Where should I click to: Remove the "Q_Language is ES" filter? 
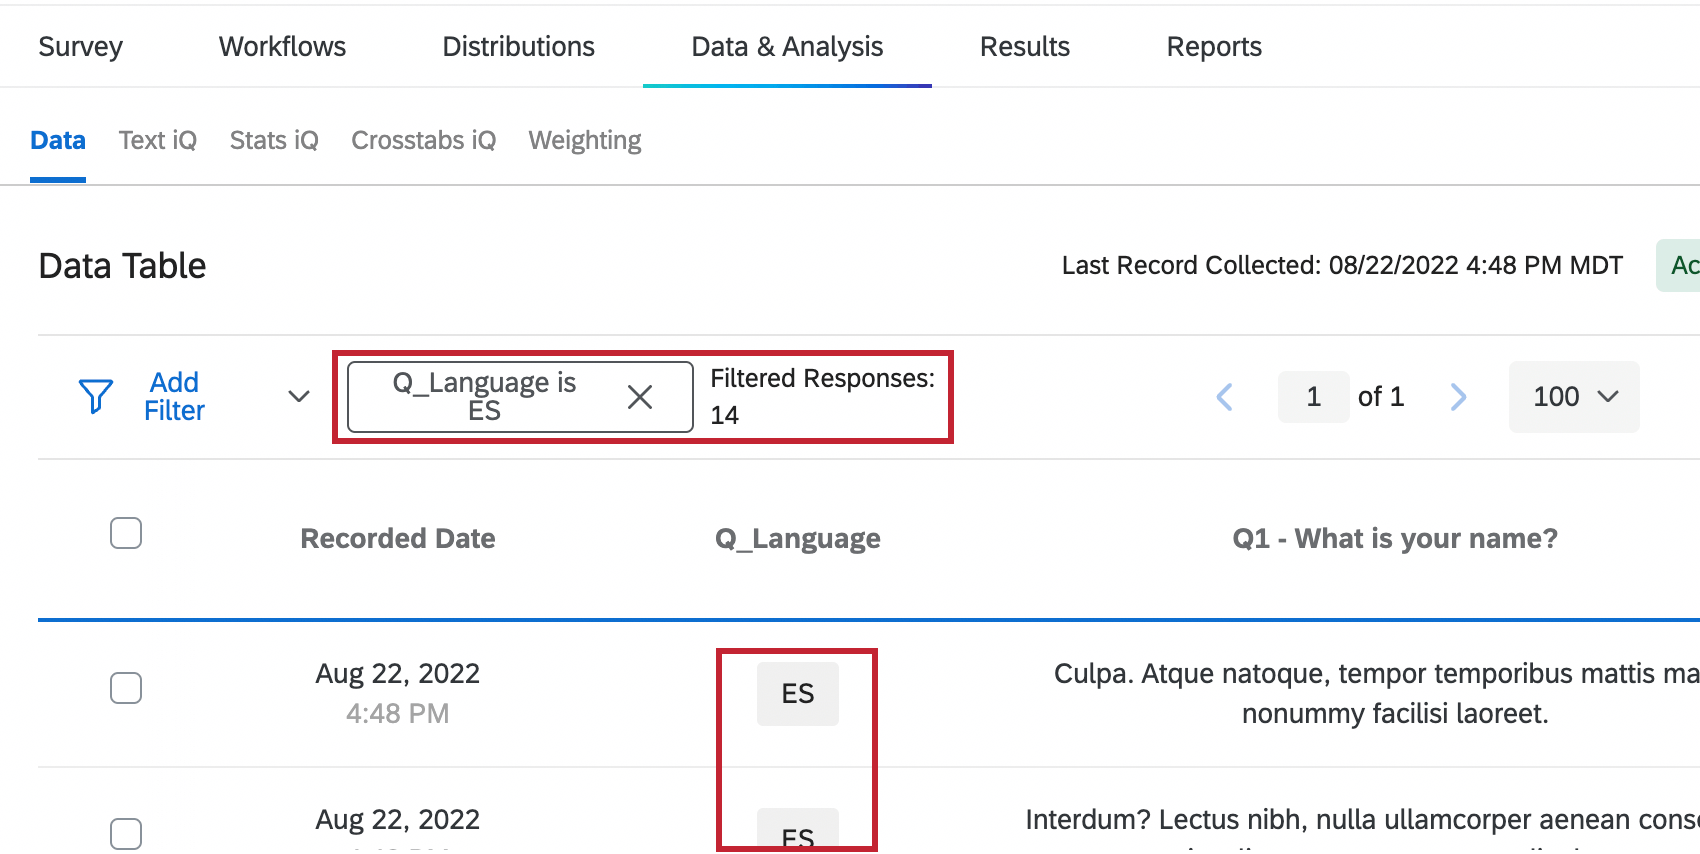pos(640,396)
